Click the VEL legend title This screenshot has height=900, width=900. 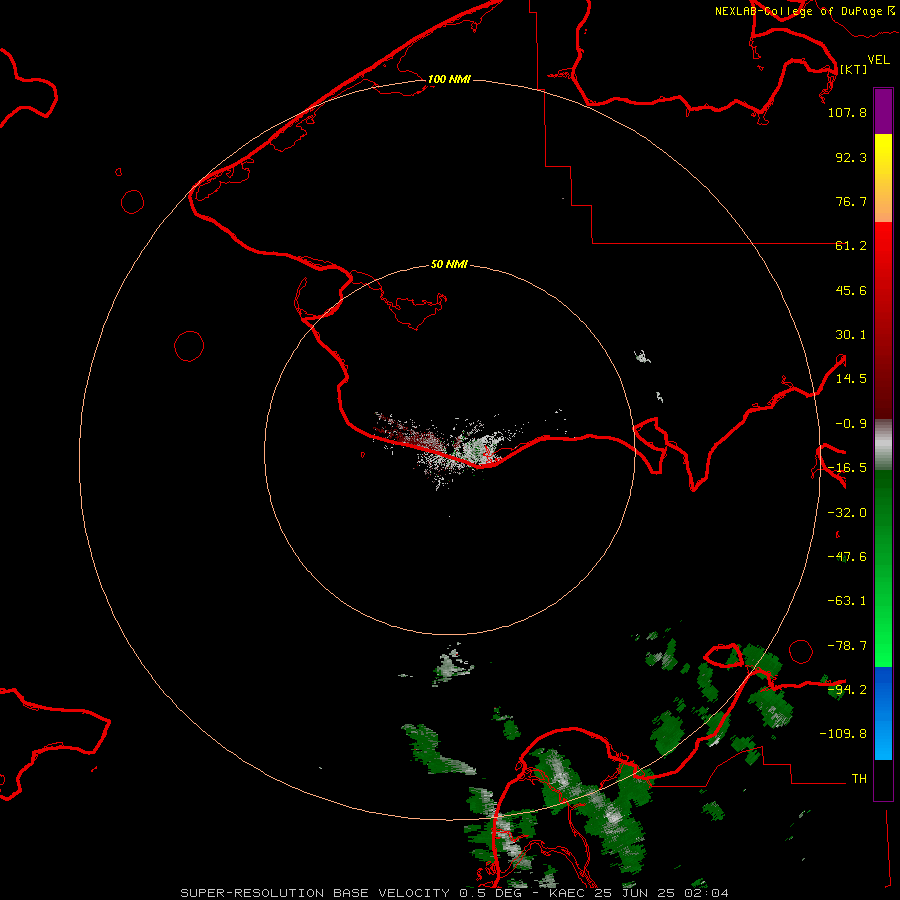[x=878, y=60]
